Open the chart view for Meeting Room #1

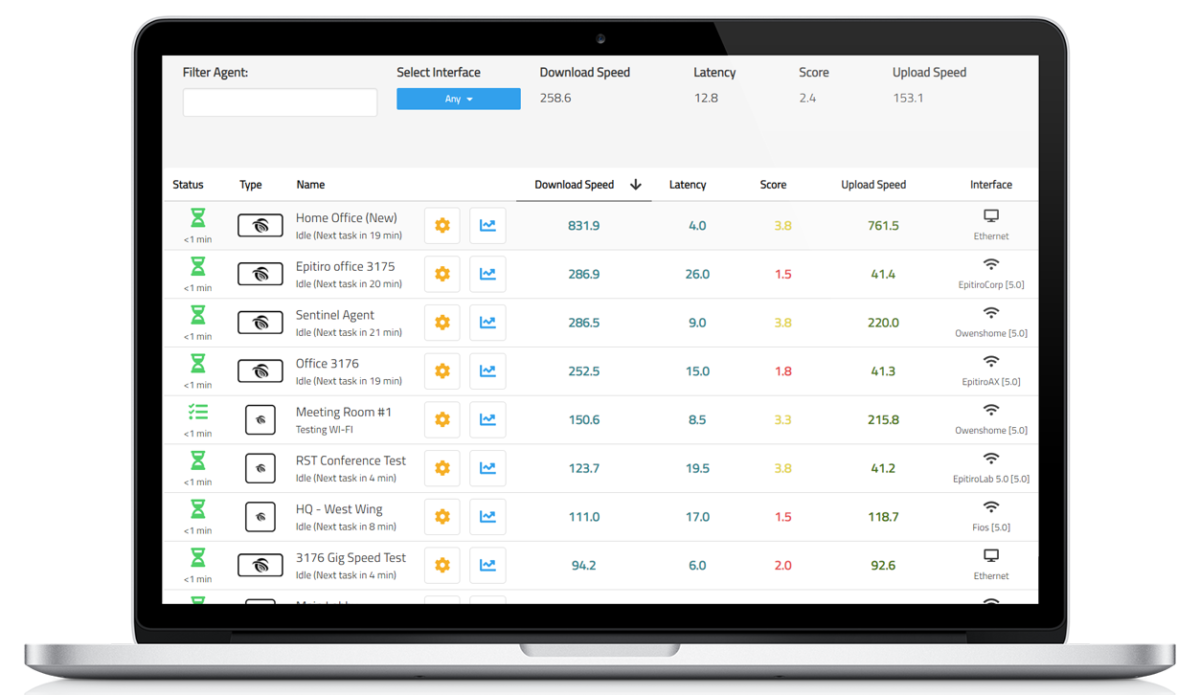pyautogui.click(x=487, y=419)
